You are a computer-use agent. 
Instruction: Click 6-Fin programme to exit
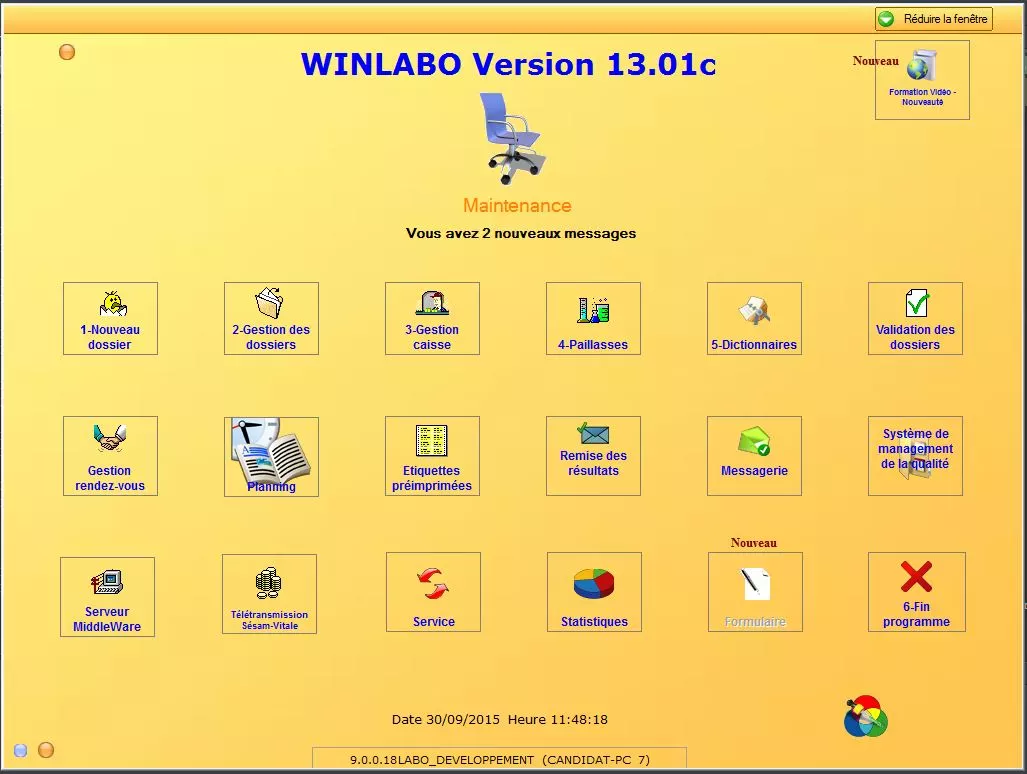[916, 592]
